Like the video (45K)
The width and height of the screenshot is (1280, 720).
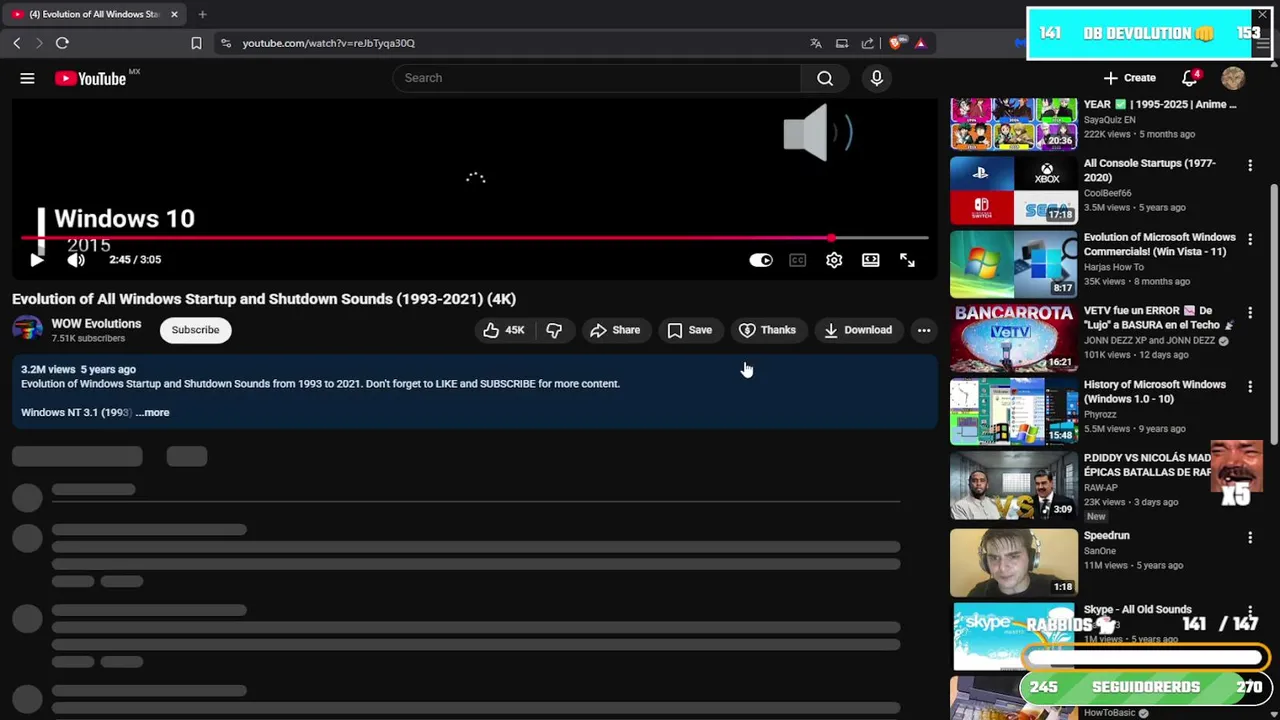pyautogui.click(x=505, y=330)
